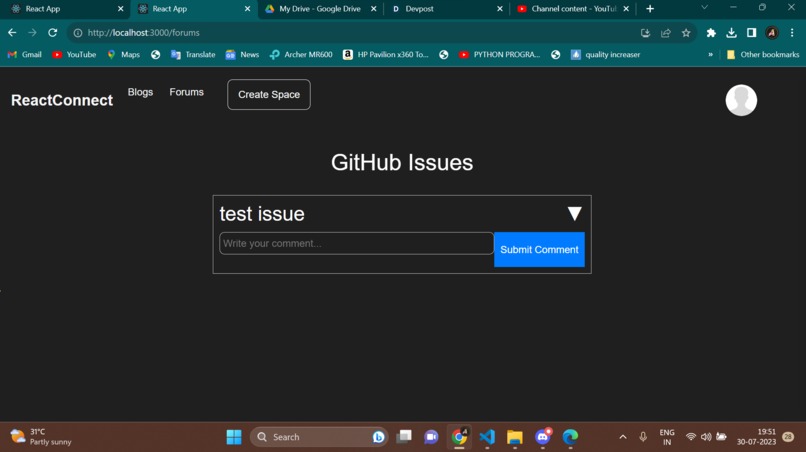Image resolution: width=806 pixels, height=452 pixels.
Task: Open the Maps bookmark
Action: [x=123, y=55]
